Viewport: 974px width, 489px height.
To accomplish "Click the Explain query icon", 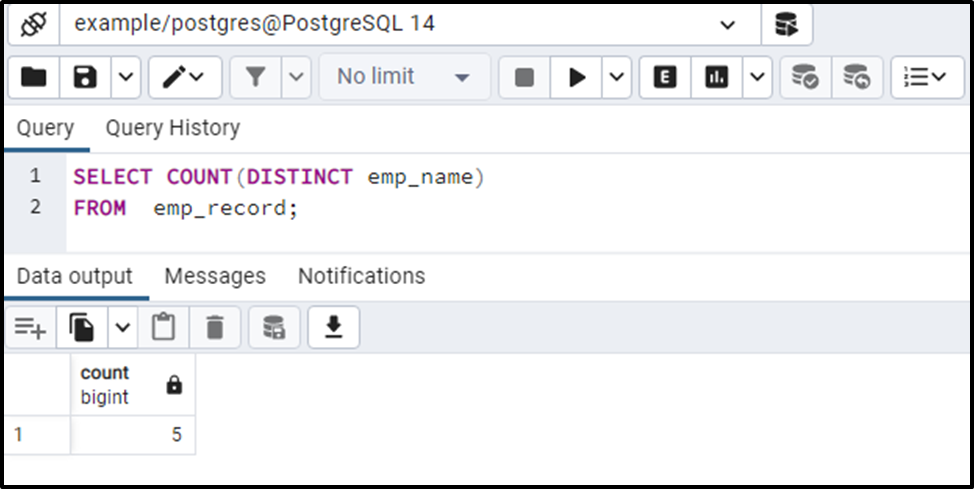I will tap(665, 77).
